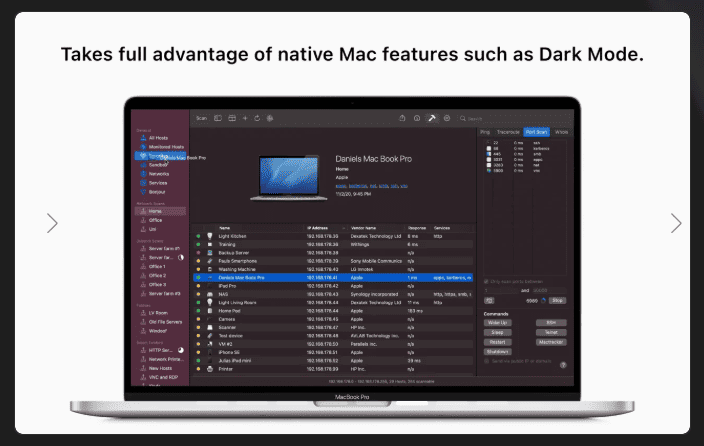Toggle the sidebar layout toolbar icon
The width and height of the screenshot is (704, 446).
point(218,118)
